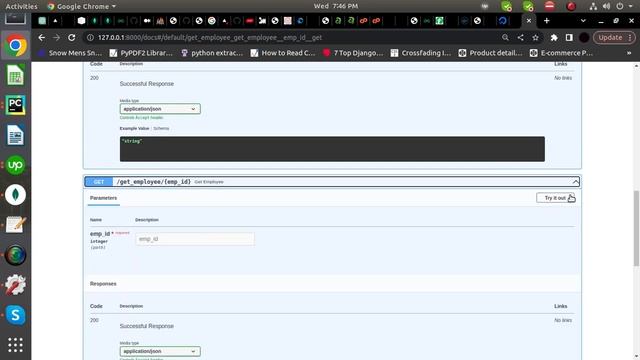This screenshot has width=640, height=360.
Task: Open the Snow Mens Sn... bookmark
Action: 70,53
